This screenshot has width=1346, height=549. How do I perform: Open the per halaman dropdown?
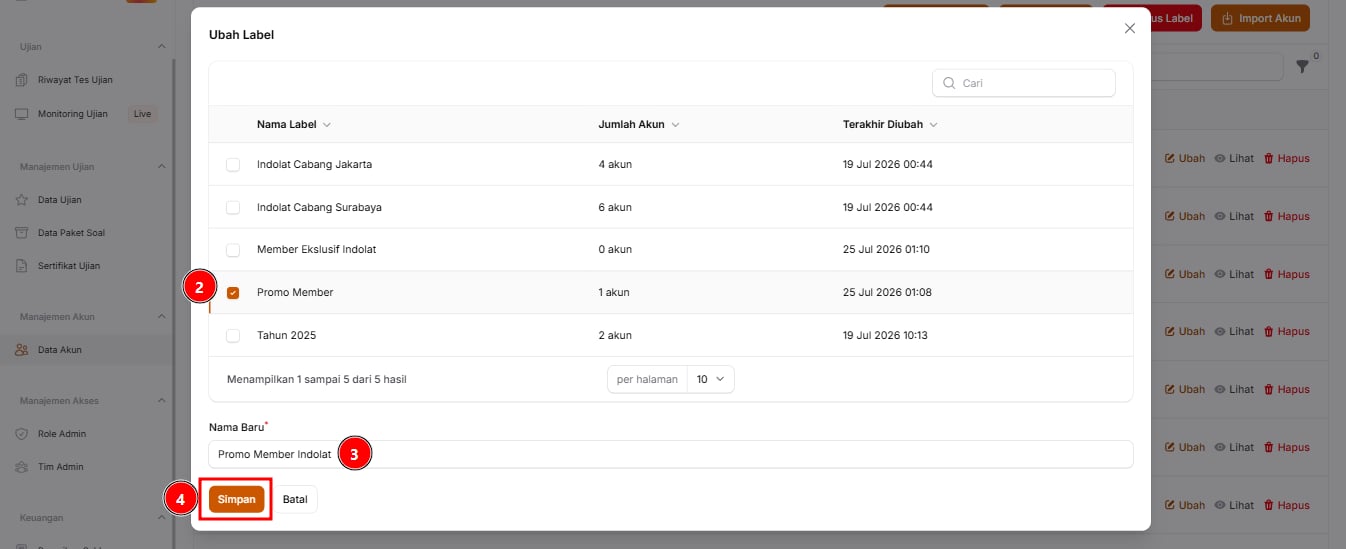[x=711, y=379]
